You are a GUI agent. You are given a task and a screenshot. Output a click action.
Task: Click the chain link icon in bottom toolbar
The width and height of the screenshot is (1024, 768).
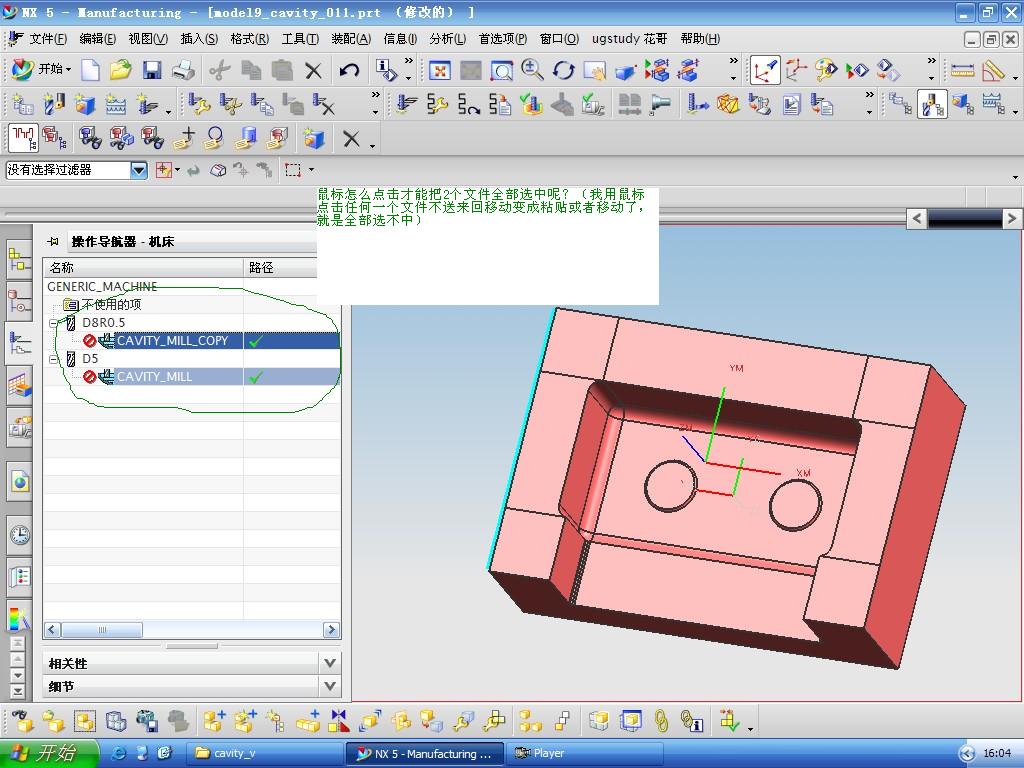[661, 721]
